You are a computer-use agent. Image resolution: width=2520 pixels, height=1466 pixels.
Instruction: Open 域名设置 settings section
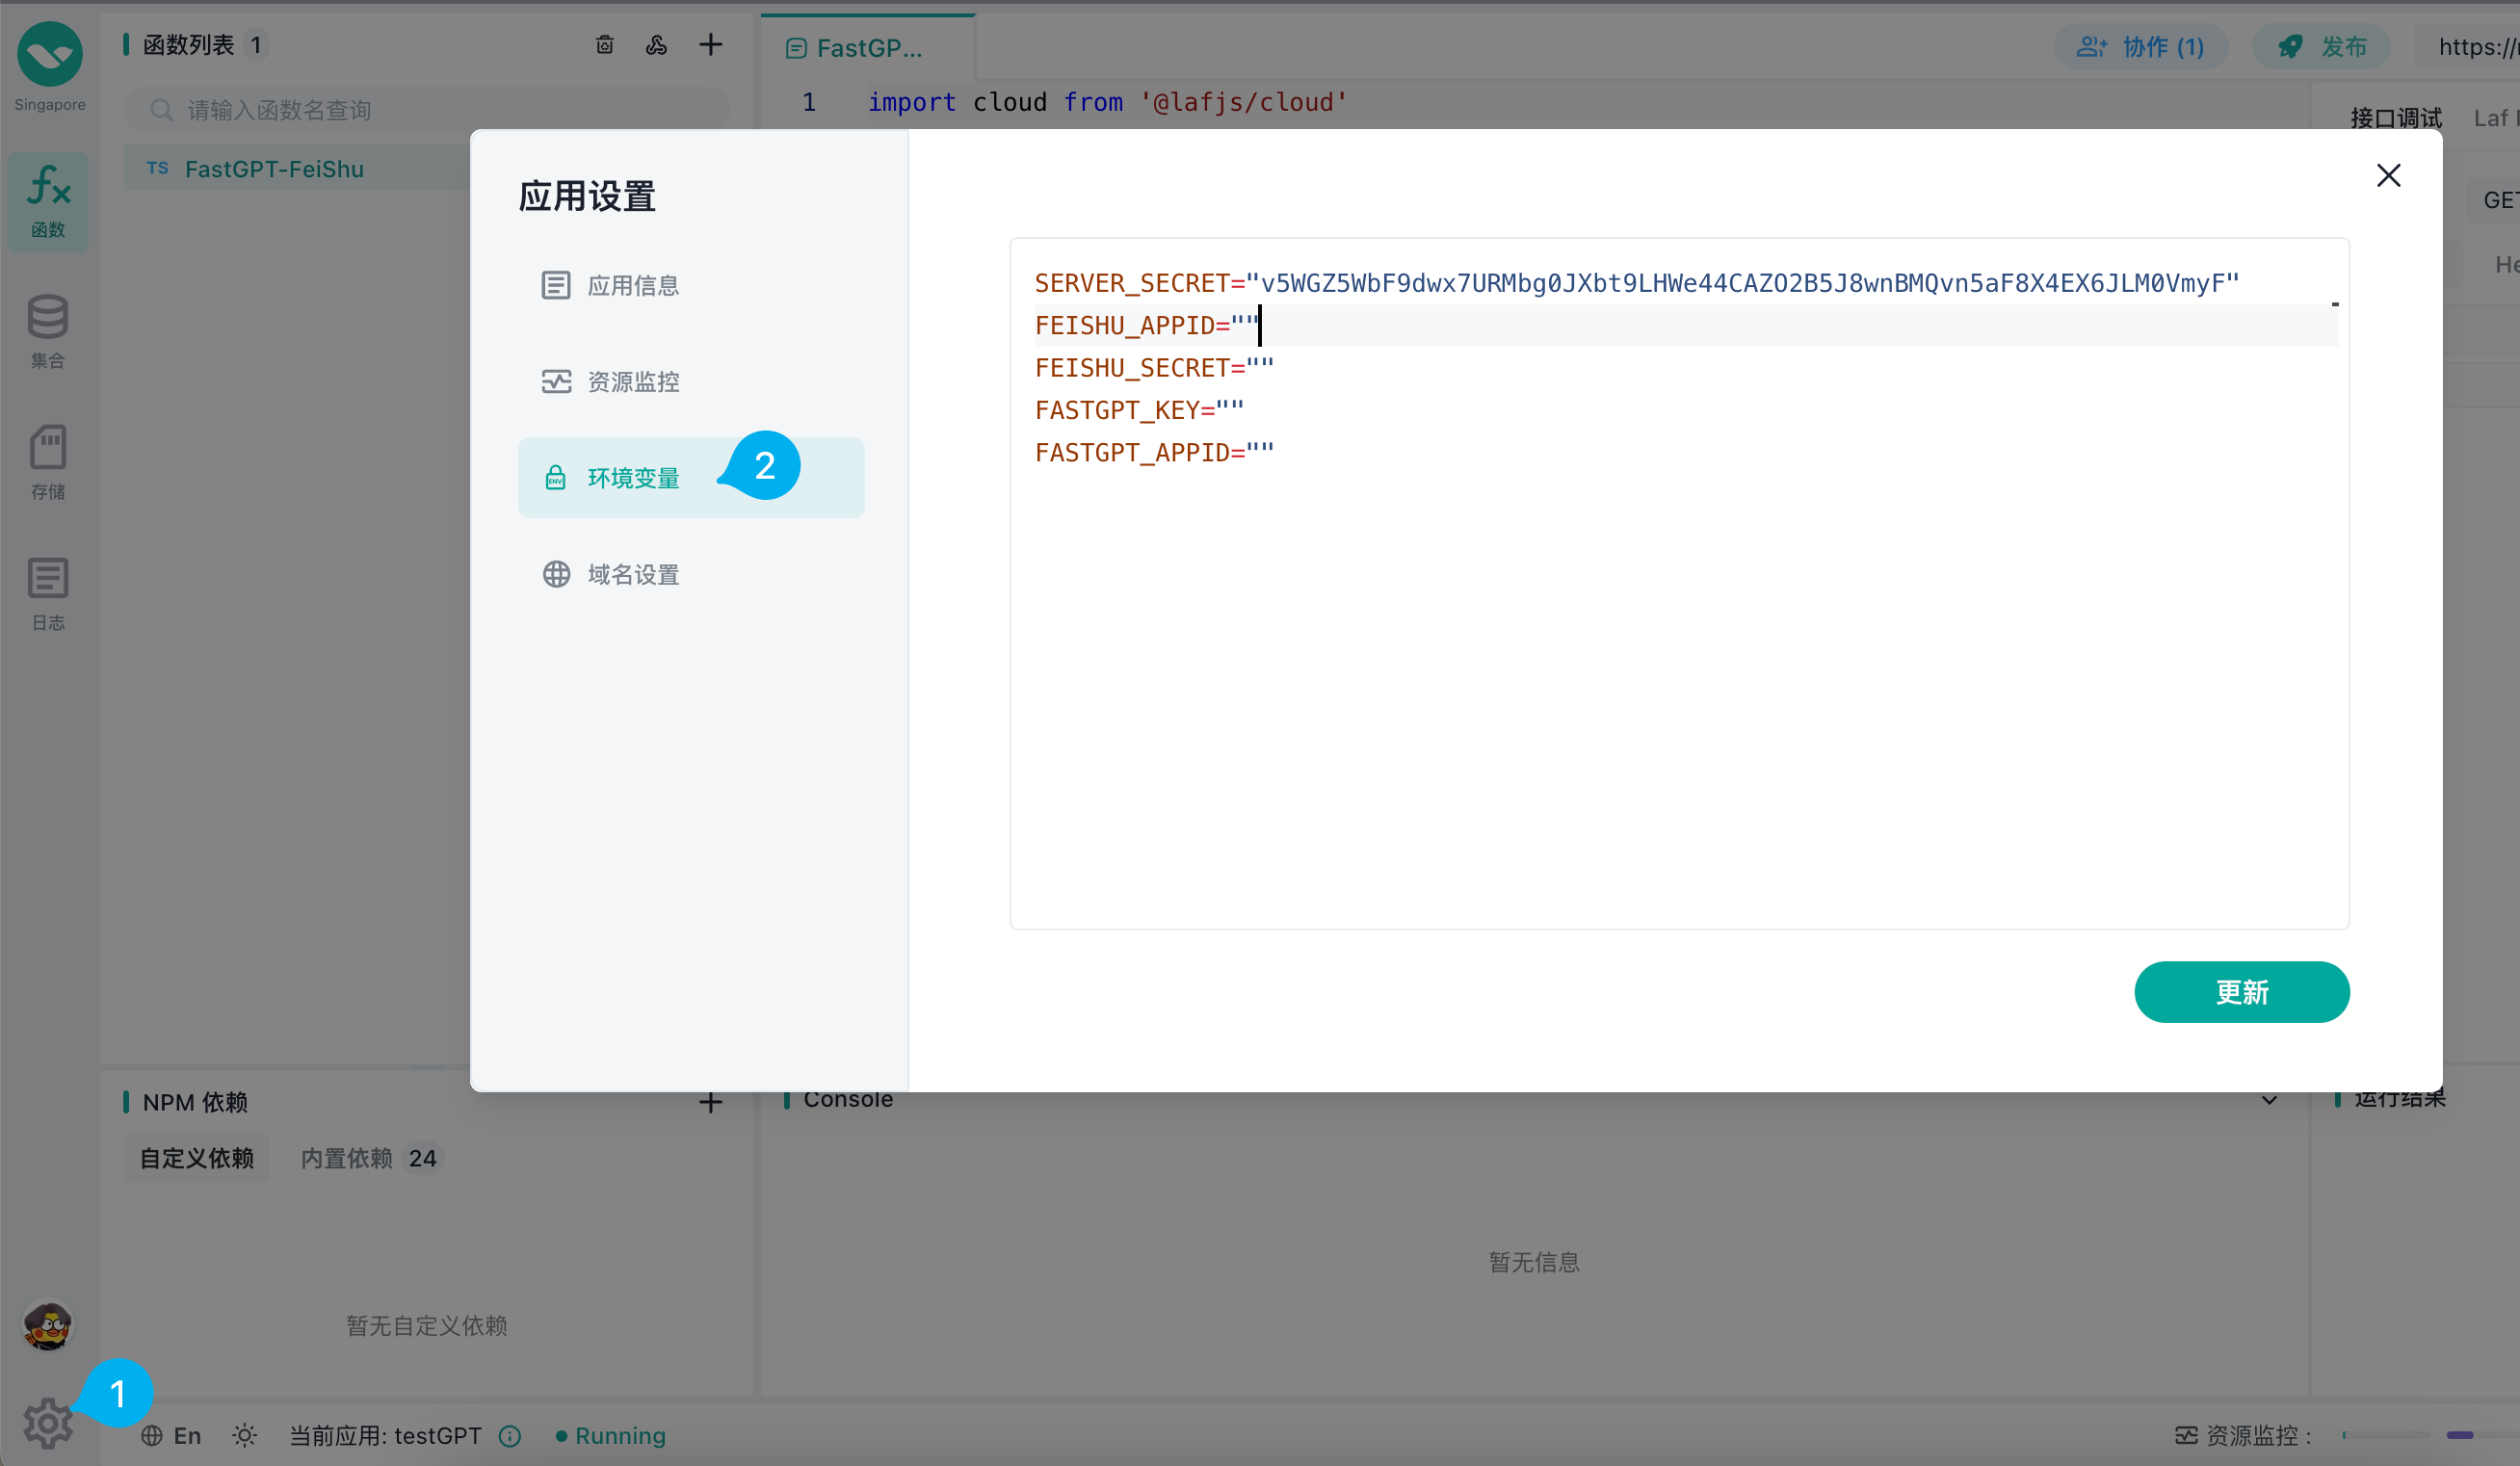pos(633,574)
